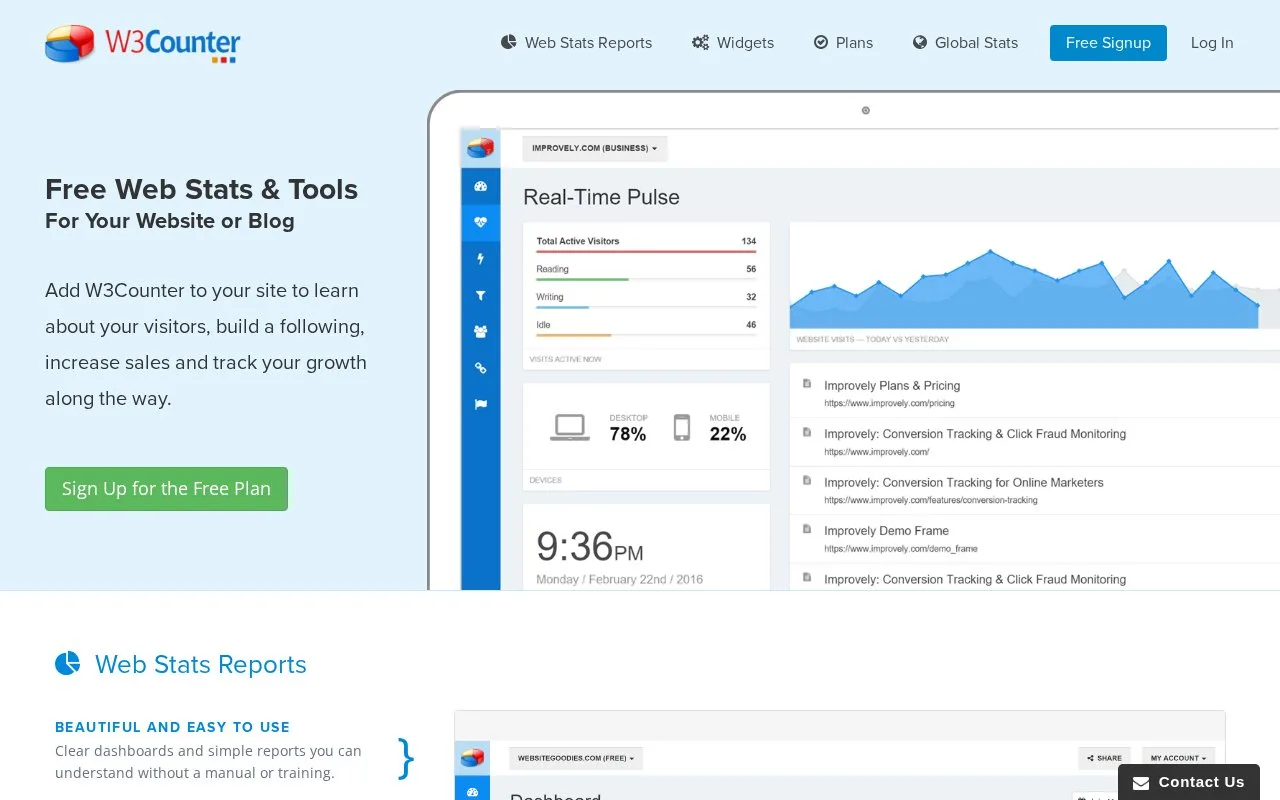Click the Desktop 78% value

628,434
